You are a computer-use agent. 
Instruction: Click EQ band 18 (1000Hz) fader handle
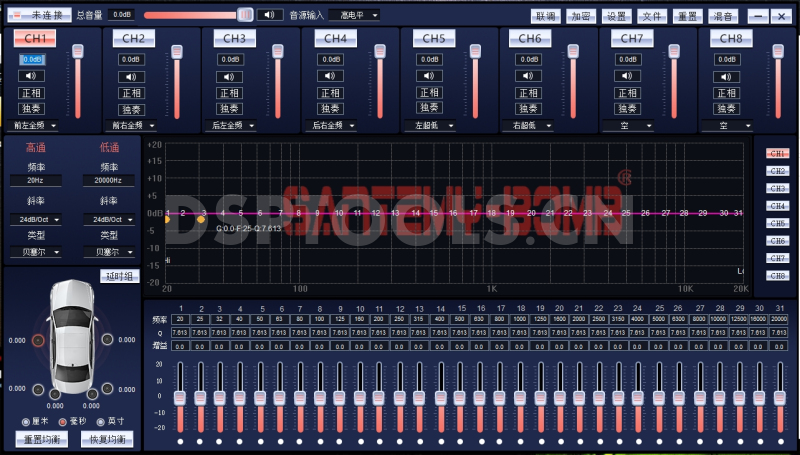[520, 398]
